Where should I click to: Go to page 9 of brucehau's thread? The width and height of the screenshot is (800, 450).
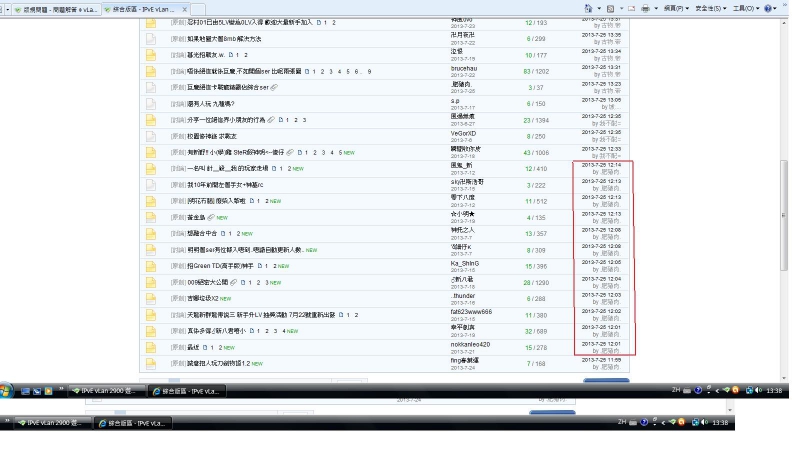[x=370, y=70]
